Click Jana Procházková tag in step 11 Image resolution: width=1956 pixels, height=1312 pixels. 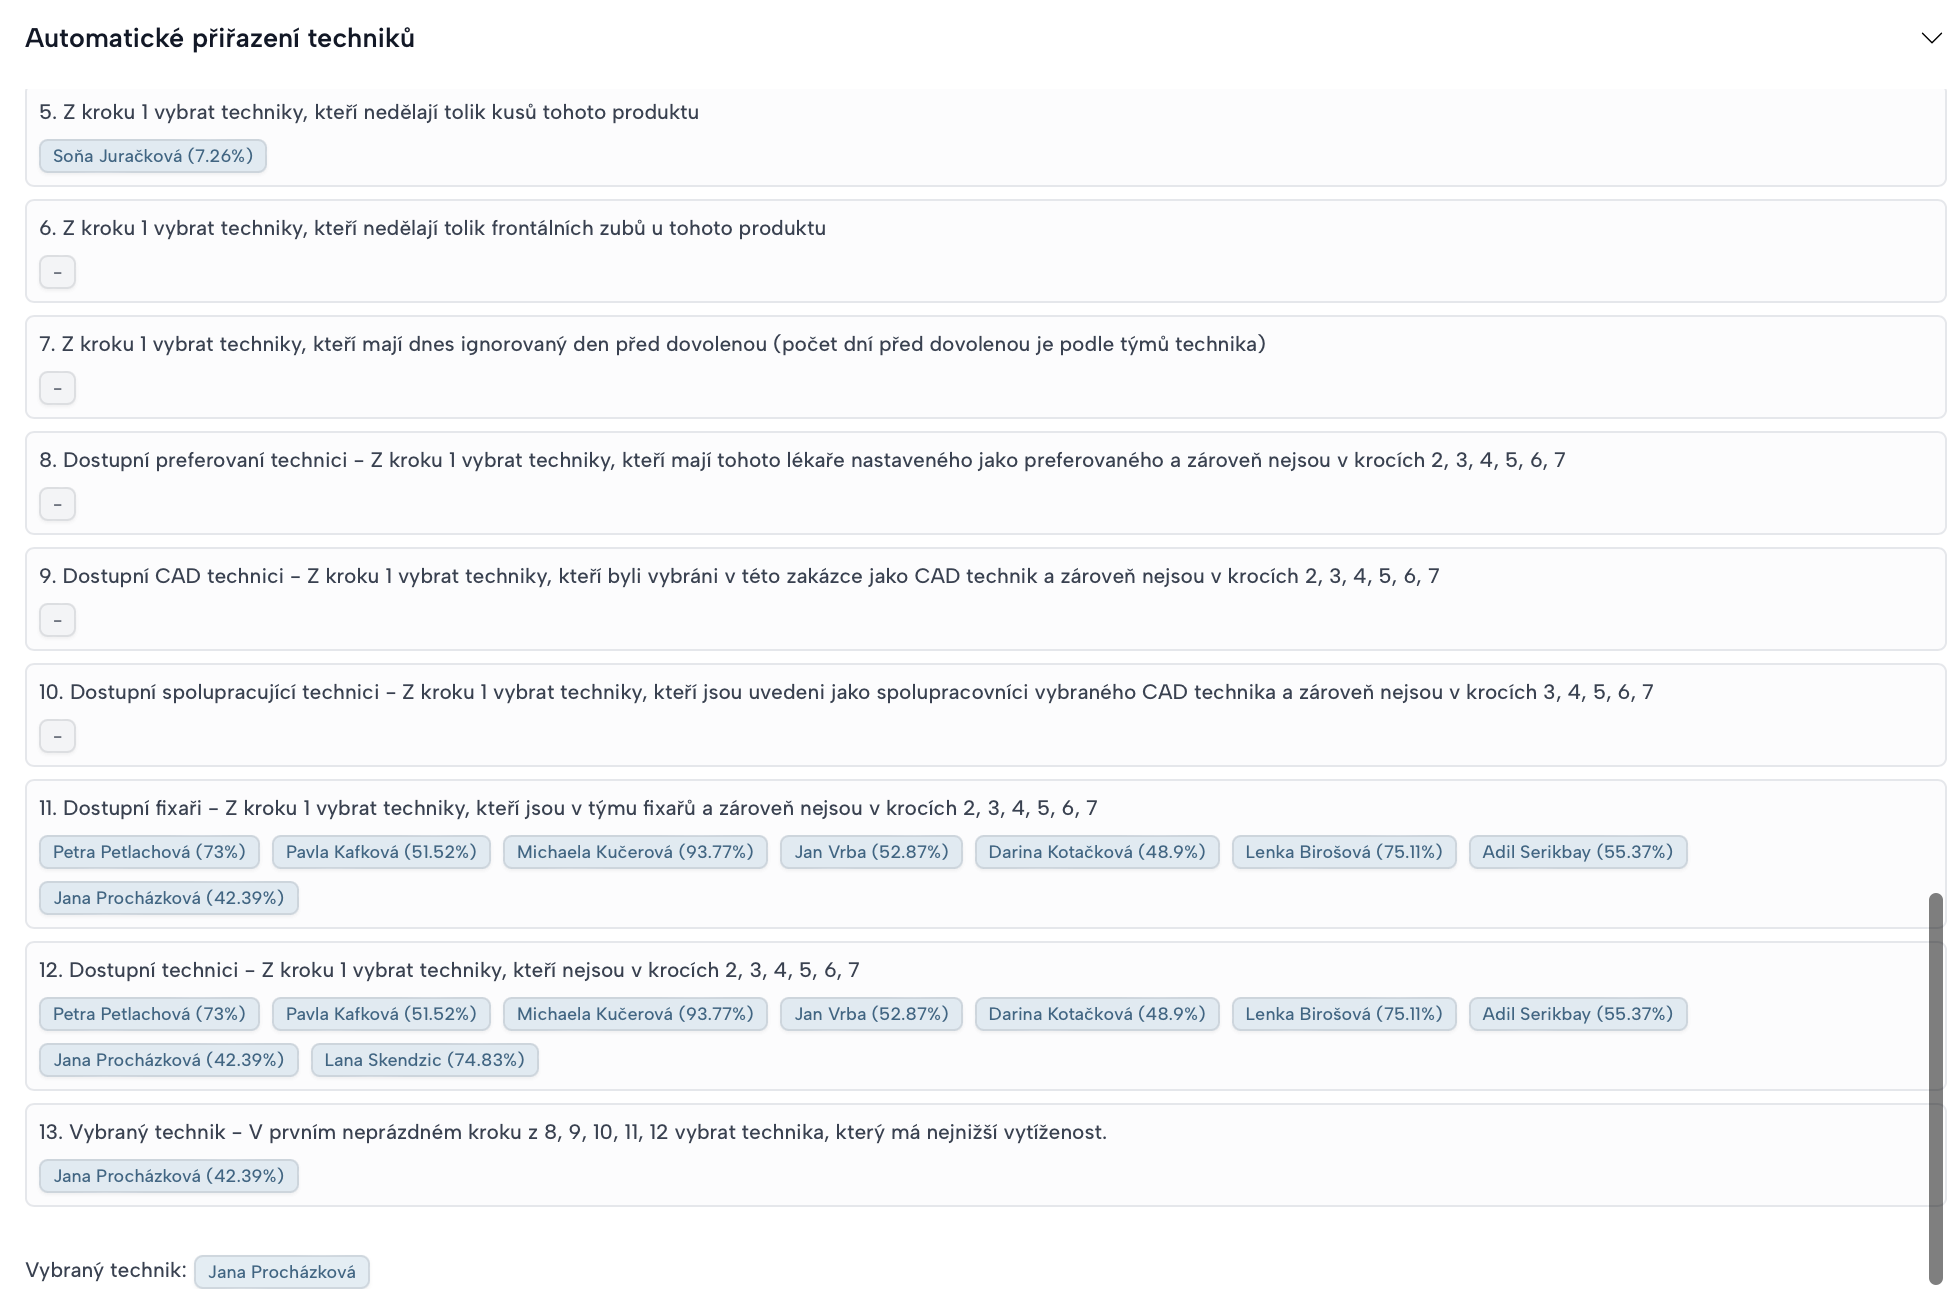[168, 898]
